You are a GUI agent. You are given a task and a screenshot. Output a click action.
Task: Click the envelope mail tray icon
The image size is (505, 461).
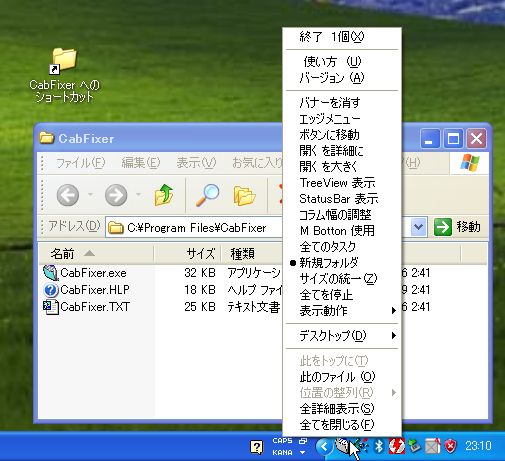[x=433, y=446]
